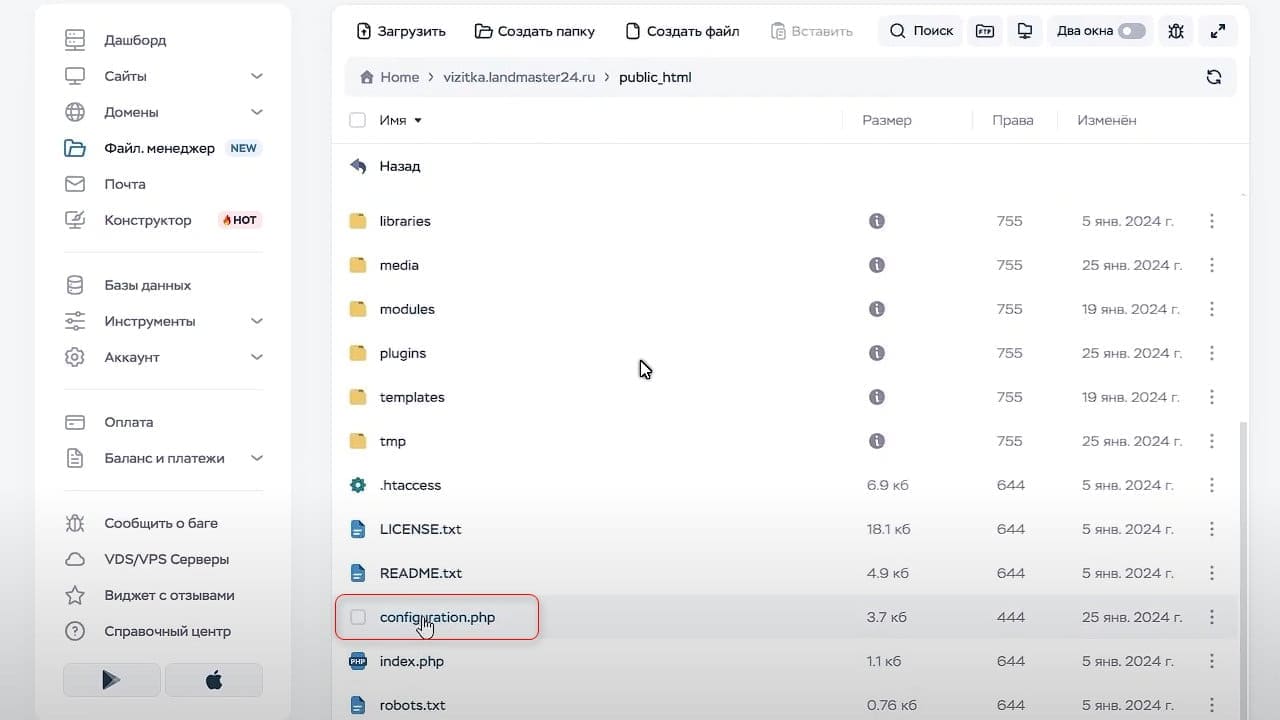
Task: Click the Вставить button
Action: click(x=812, y=31)
